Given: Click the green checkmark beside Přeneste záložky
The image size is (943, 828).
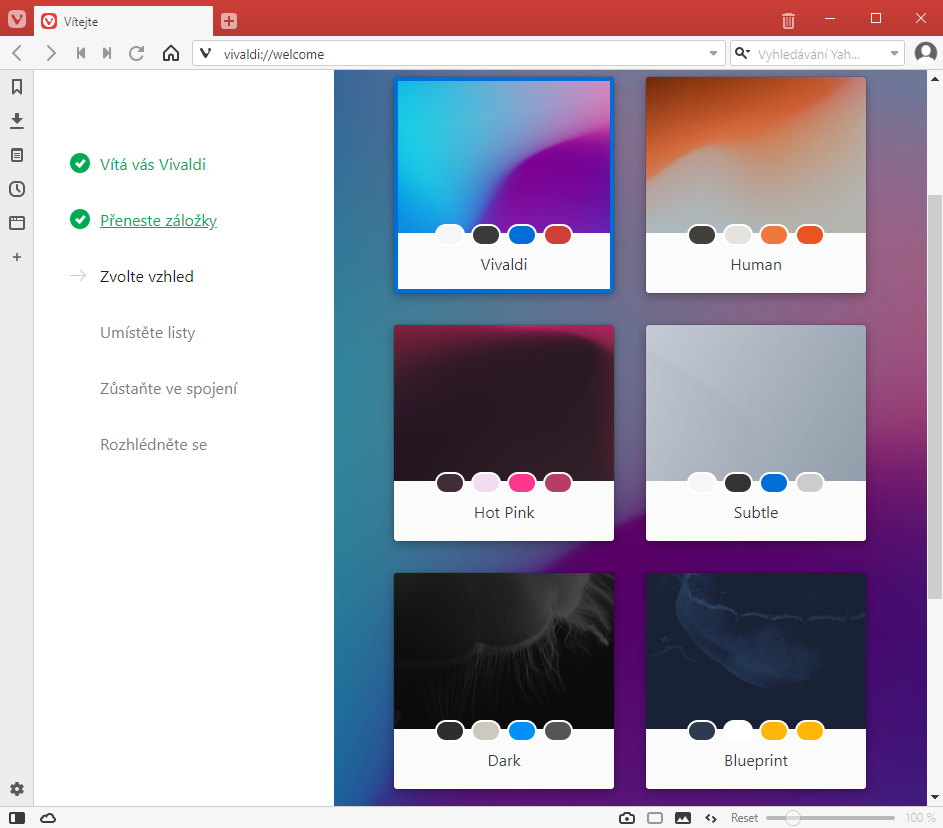Looking at the screenshot, I should (80, 219).
